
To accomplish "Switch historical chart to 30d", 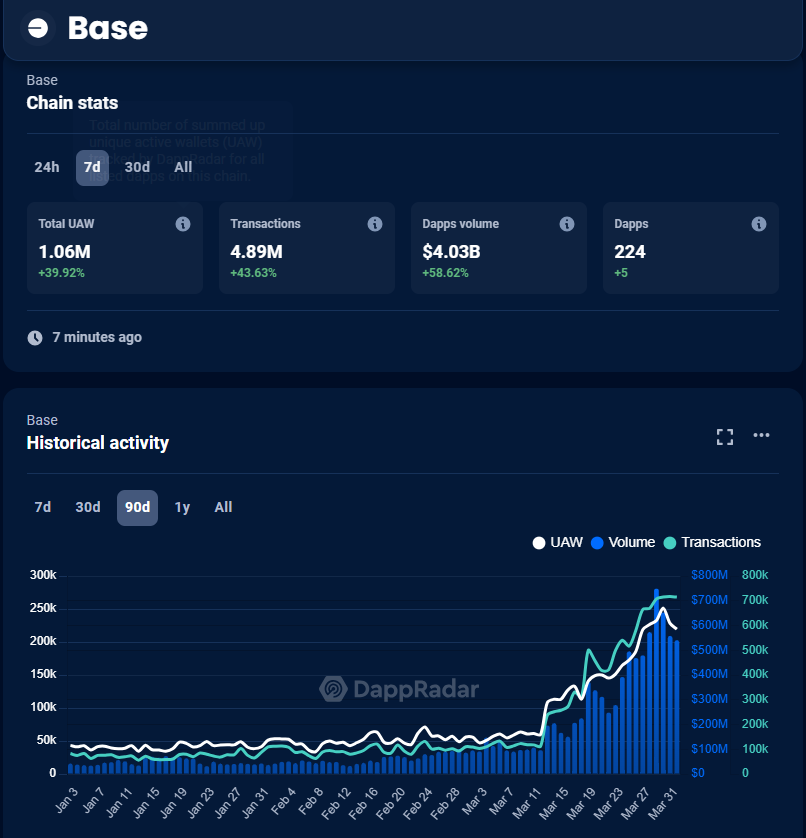I will click(x=88, y=507).
